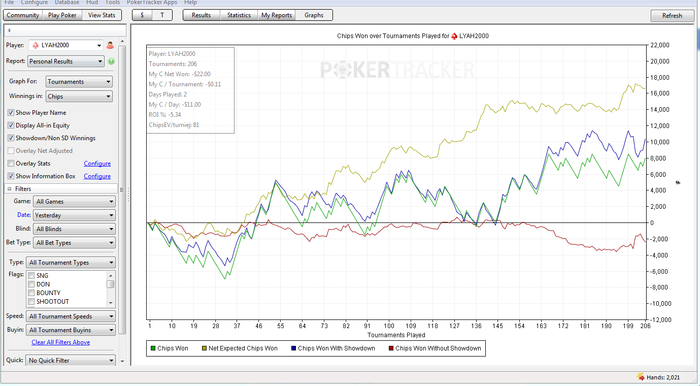Click Net Expected Chips Won yellow legend marker
This screenshot has width=700, height=386.
tap(204, 349)
